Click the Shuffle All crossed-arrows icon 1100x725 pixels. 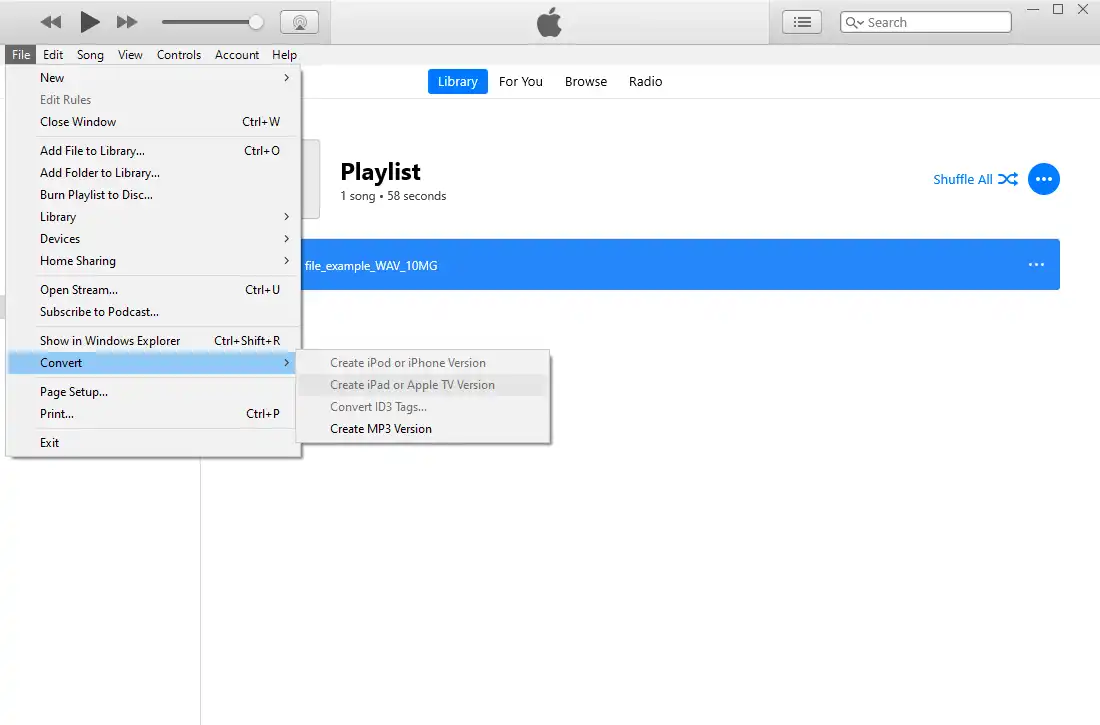click(1008, 179)
